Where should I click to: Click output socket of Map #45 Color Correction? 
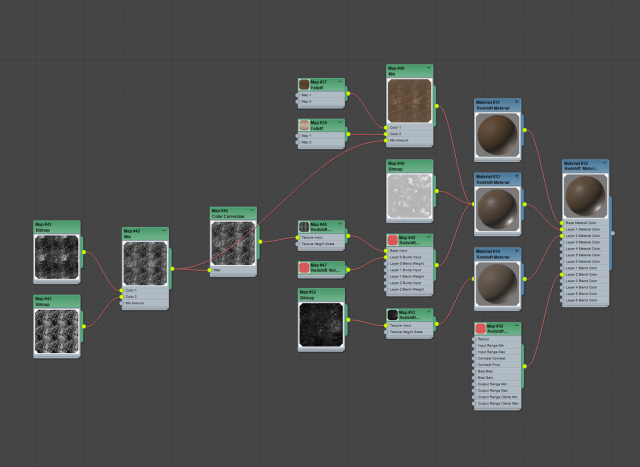tap(260, 242)
